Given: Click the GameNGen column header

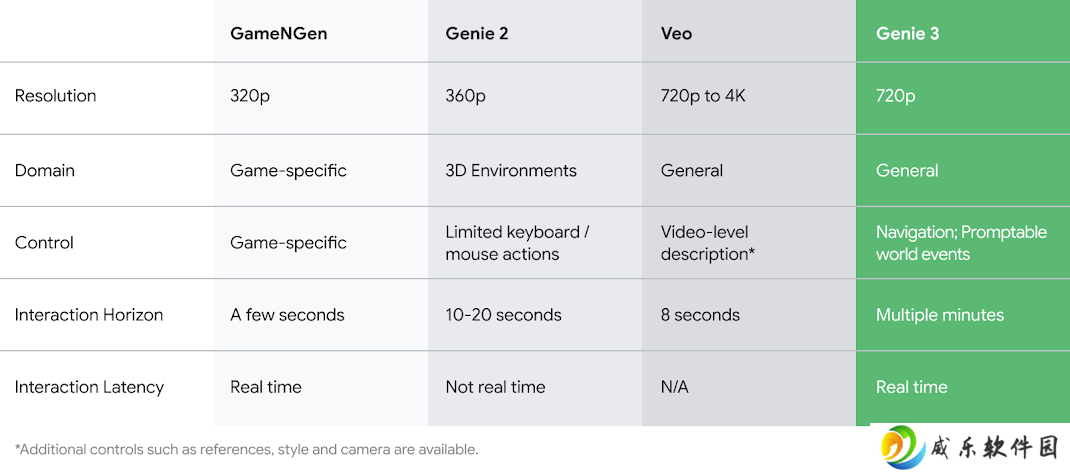Looking at the screenshot, I should [278, 33].
